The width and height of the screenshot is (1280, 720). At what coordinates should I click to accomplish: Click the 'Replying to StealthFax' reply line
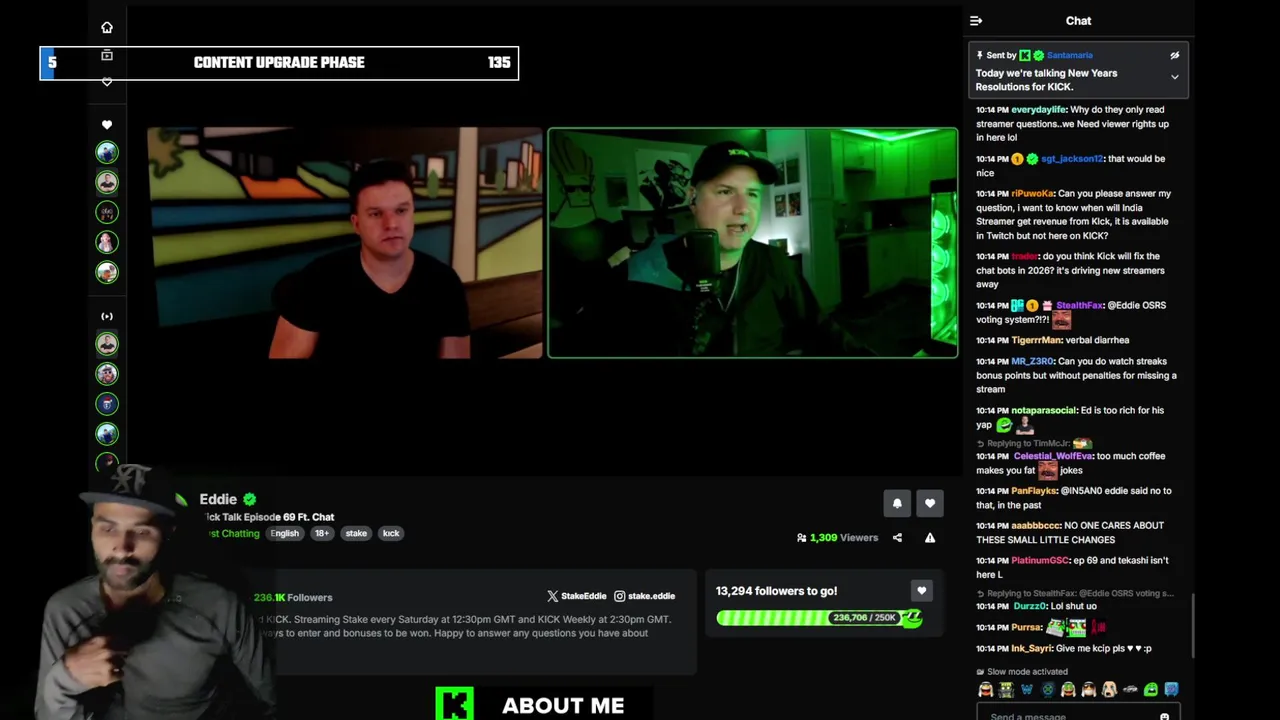(1075, 594)
